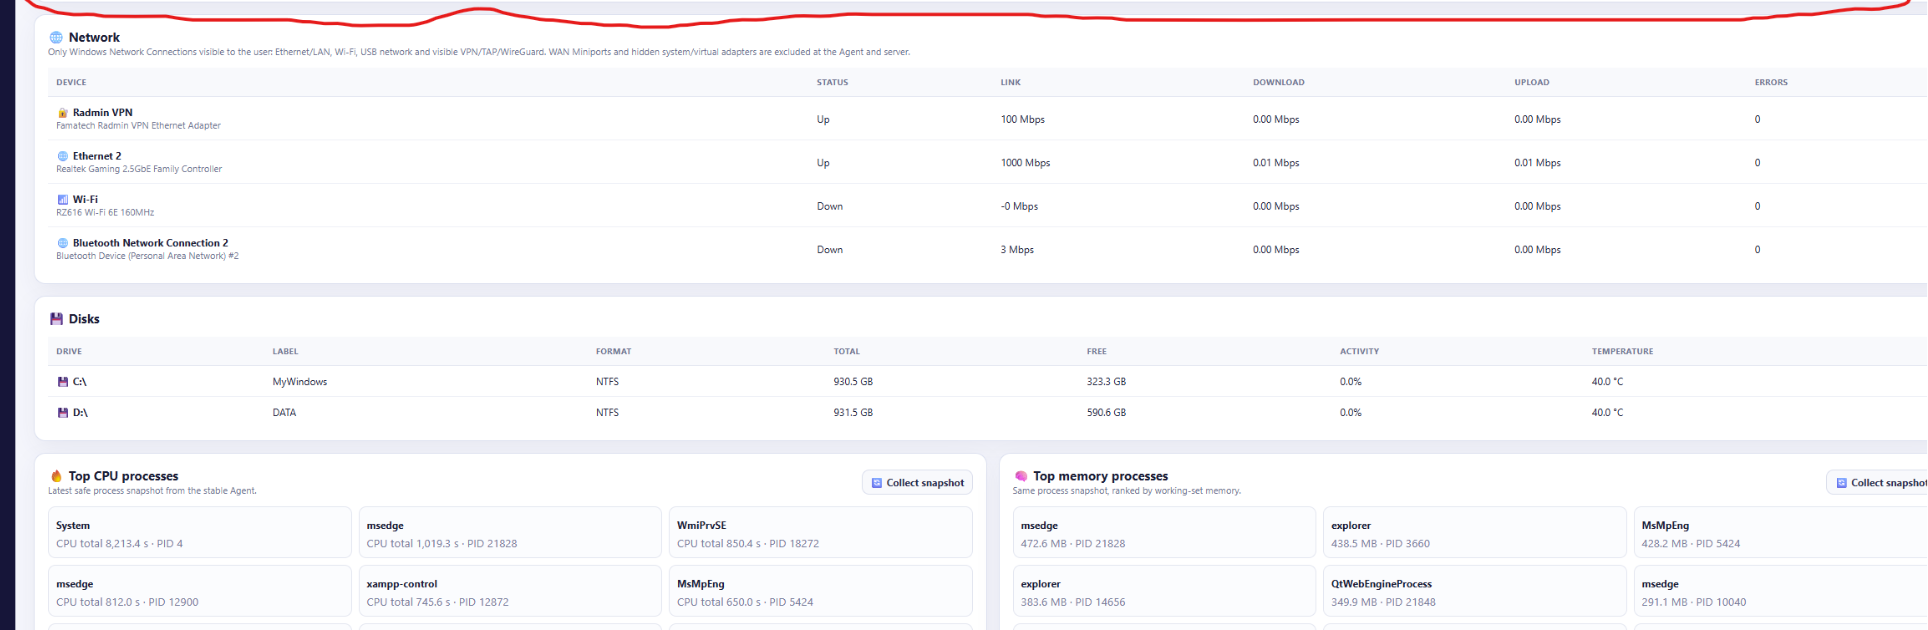This screenshot has width=1928, height=630.
Task: Select the System process card PID 4
Action: point(200,532)
